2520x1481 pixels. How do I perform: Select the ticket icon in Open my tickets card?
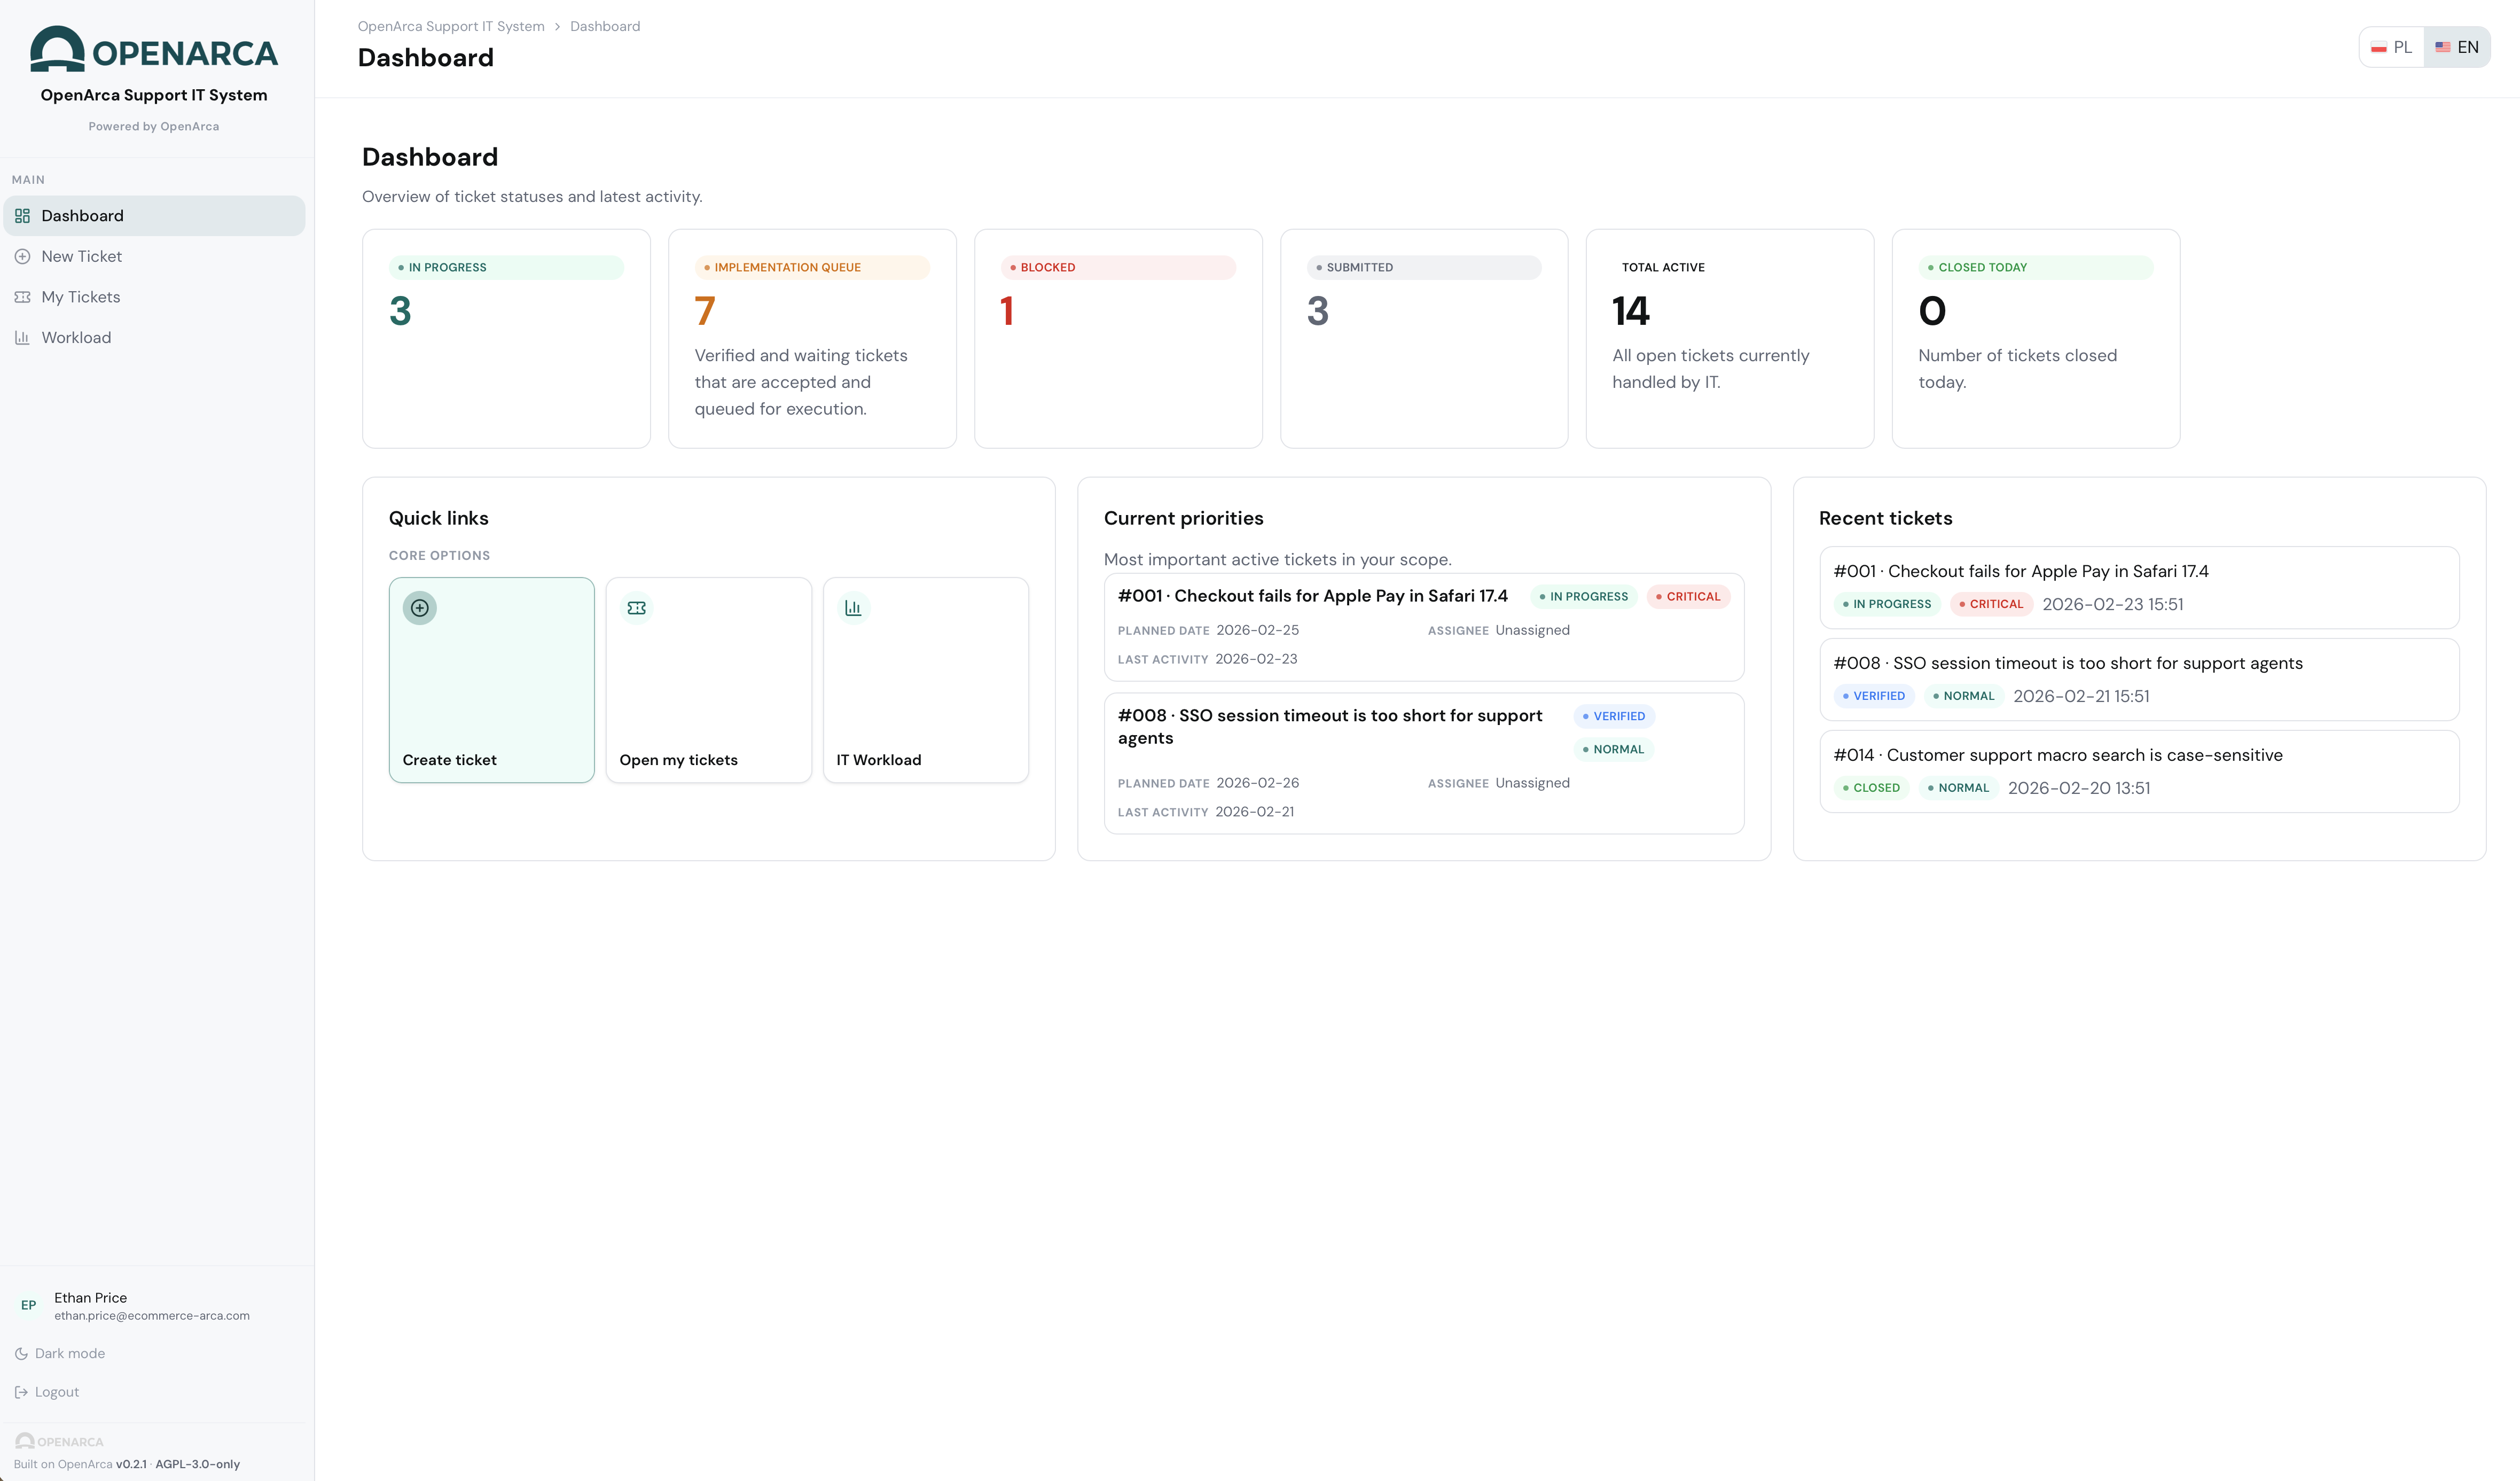(637, 607)
